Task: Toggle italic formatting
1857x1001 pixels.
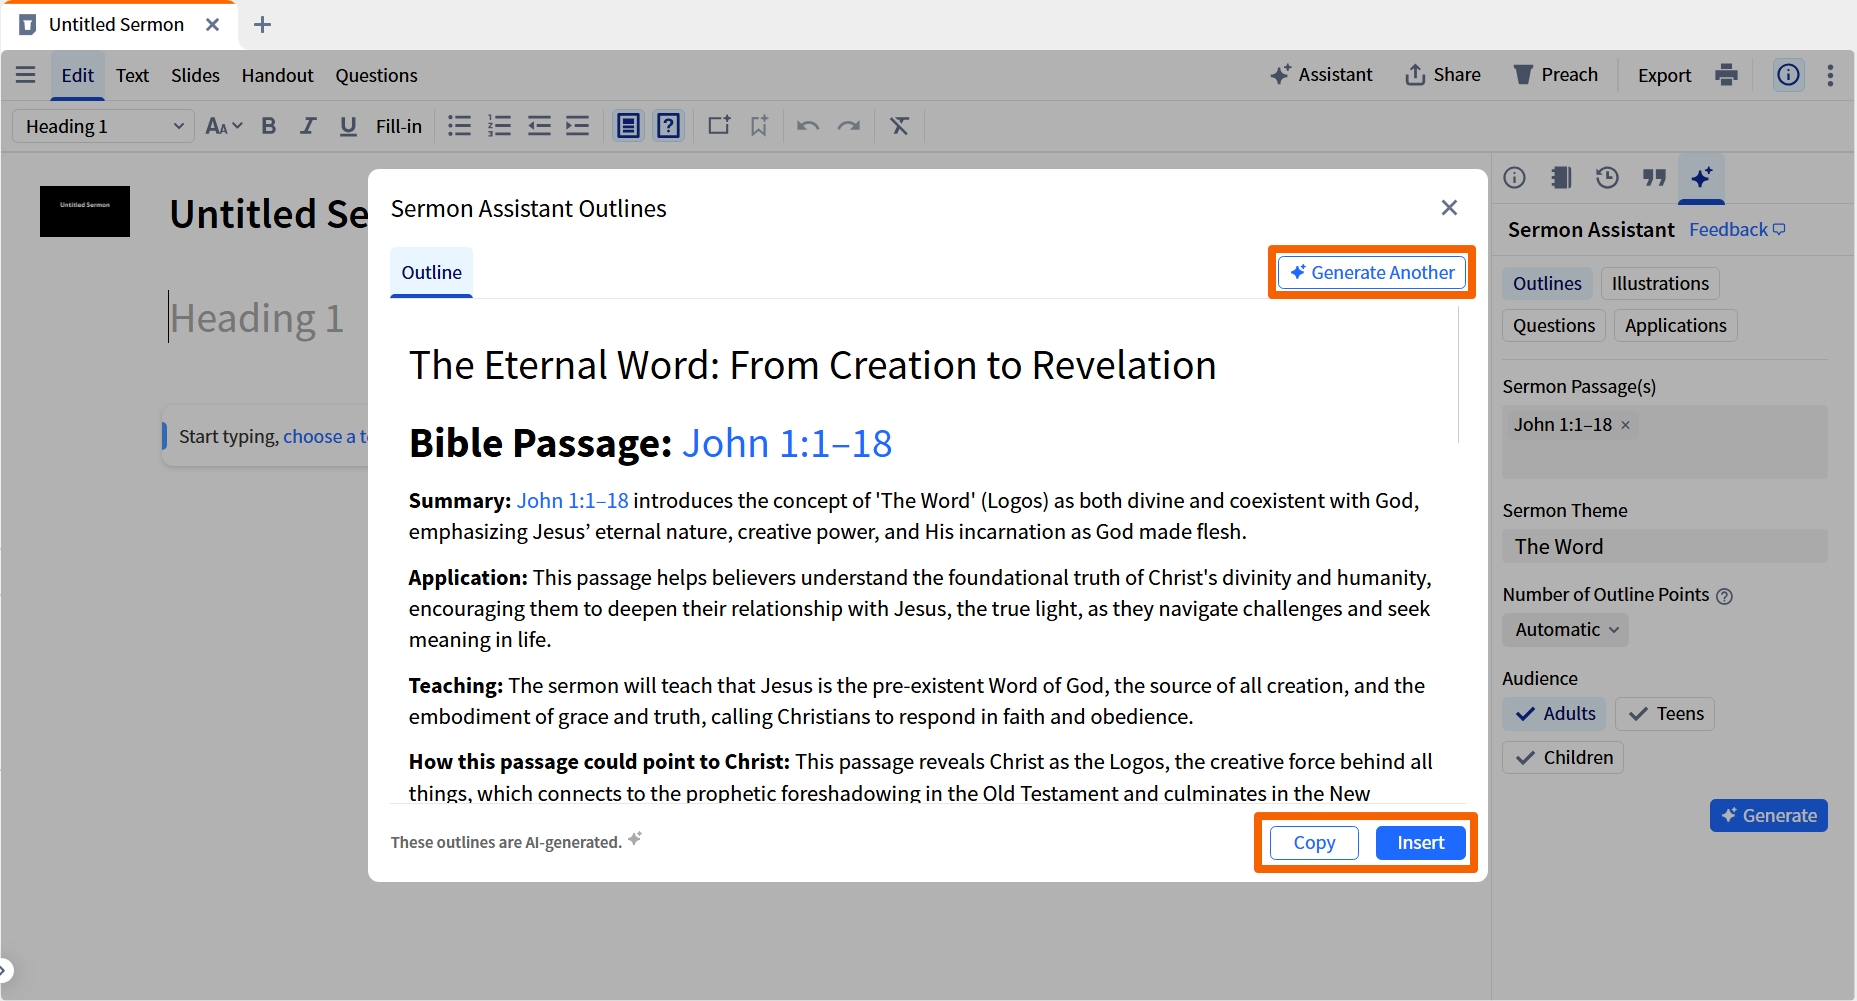Action: pos(308,126)
